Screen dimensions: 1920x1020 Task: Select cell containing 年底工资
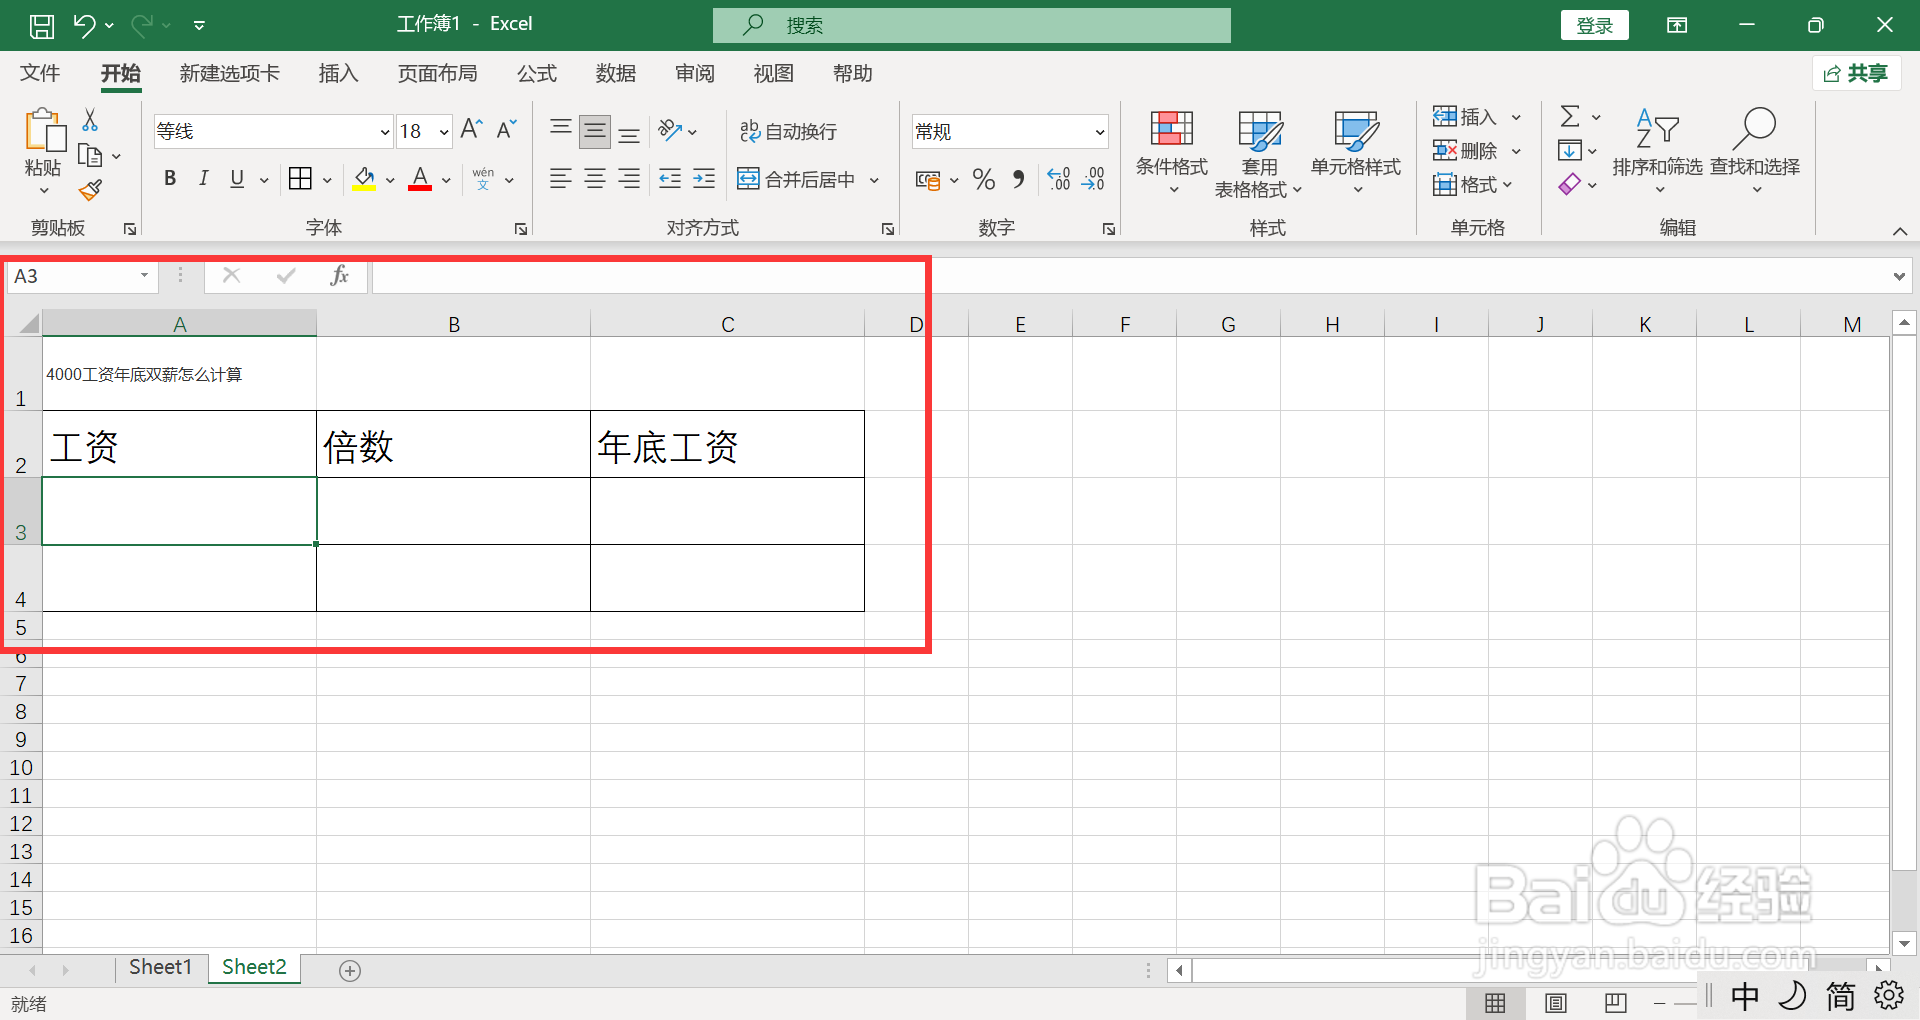click(727, 444)
